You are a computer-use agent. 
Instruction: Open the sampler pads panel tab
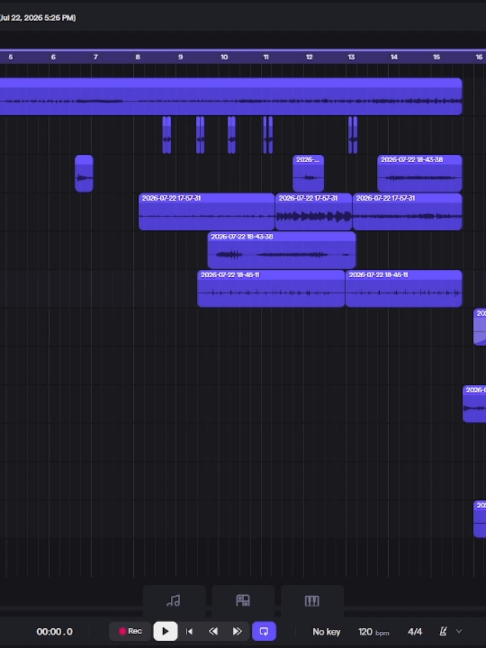click(x=243, y=600)
